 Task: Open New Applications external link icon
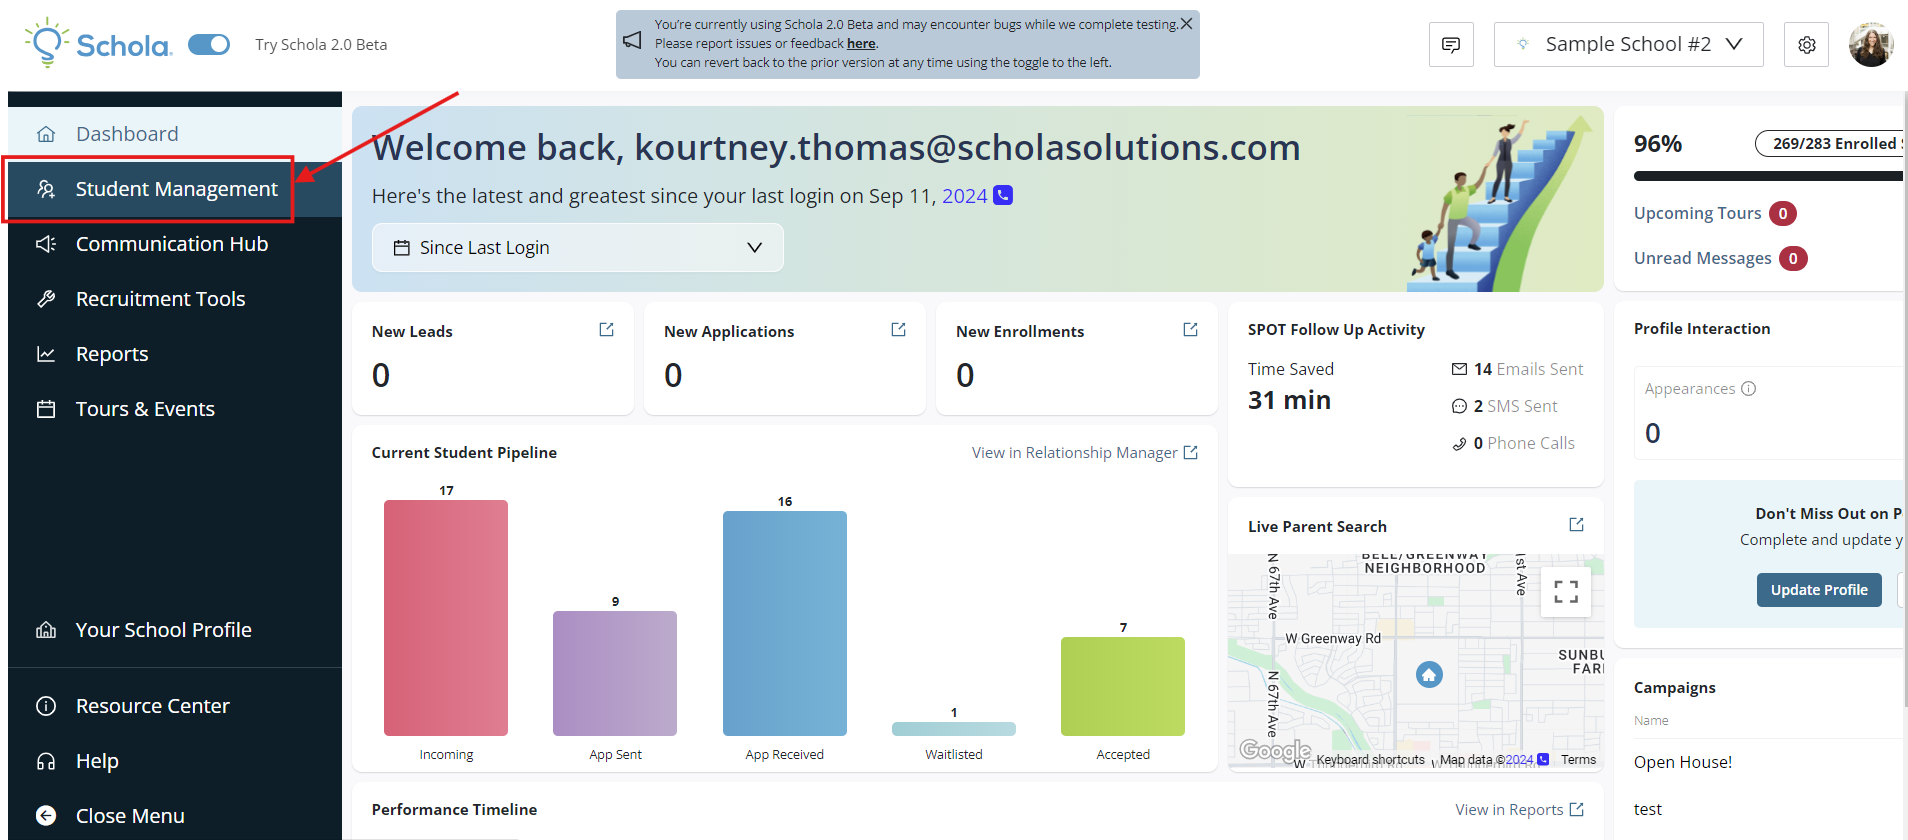coord(898,330)
